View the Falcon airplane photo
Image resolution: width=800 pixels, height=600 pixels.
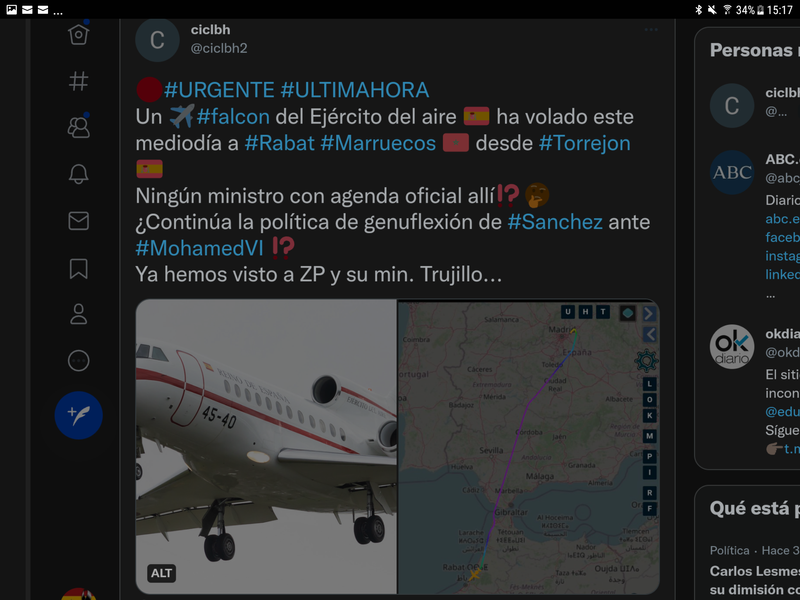[266, 446]
